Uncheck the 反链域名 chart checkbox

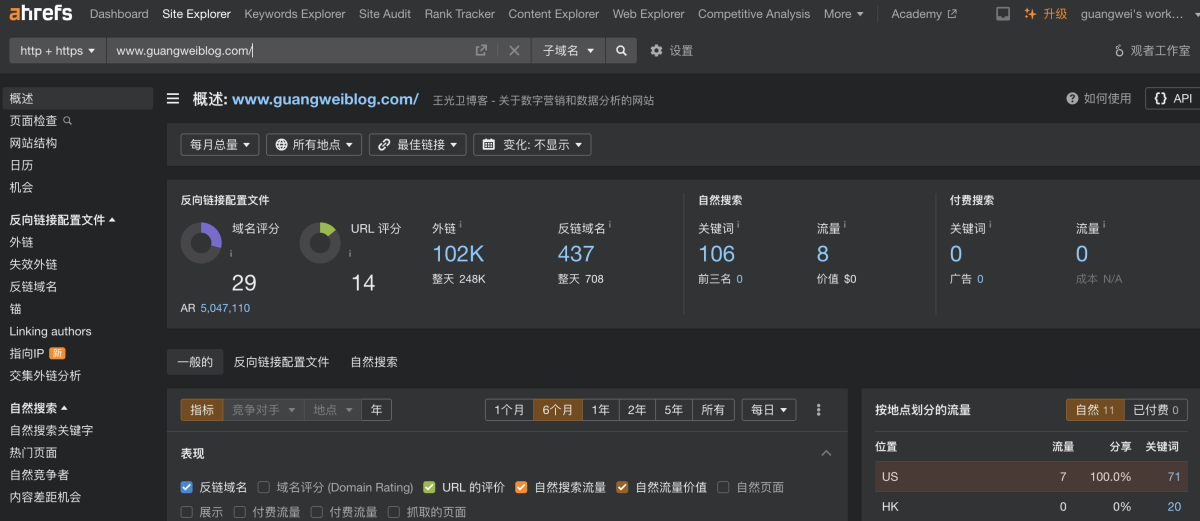[x=186, y=487]
